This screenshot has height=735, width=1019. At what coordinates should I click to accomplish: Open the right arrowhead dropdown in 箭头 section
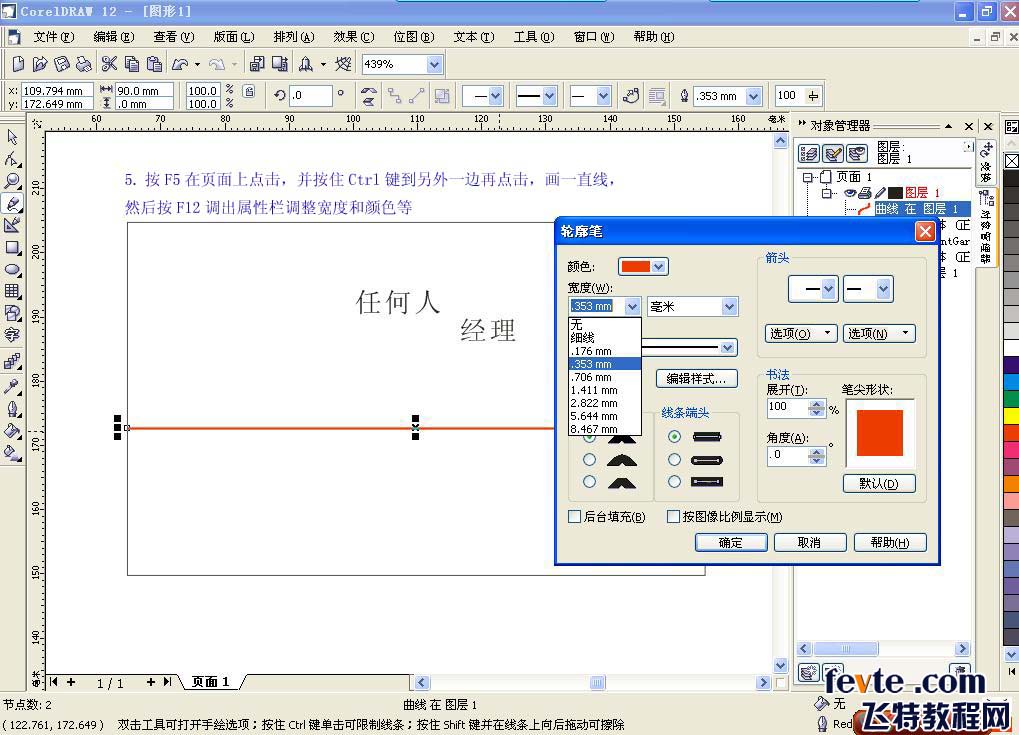pos(883,289)
